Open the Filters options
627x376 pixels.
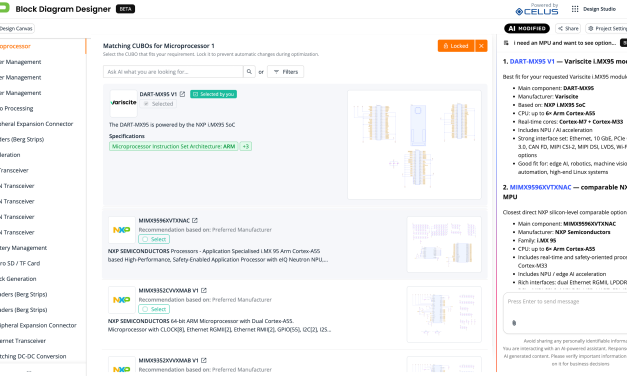pyautogui.click(x=286, y=72)
